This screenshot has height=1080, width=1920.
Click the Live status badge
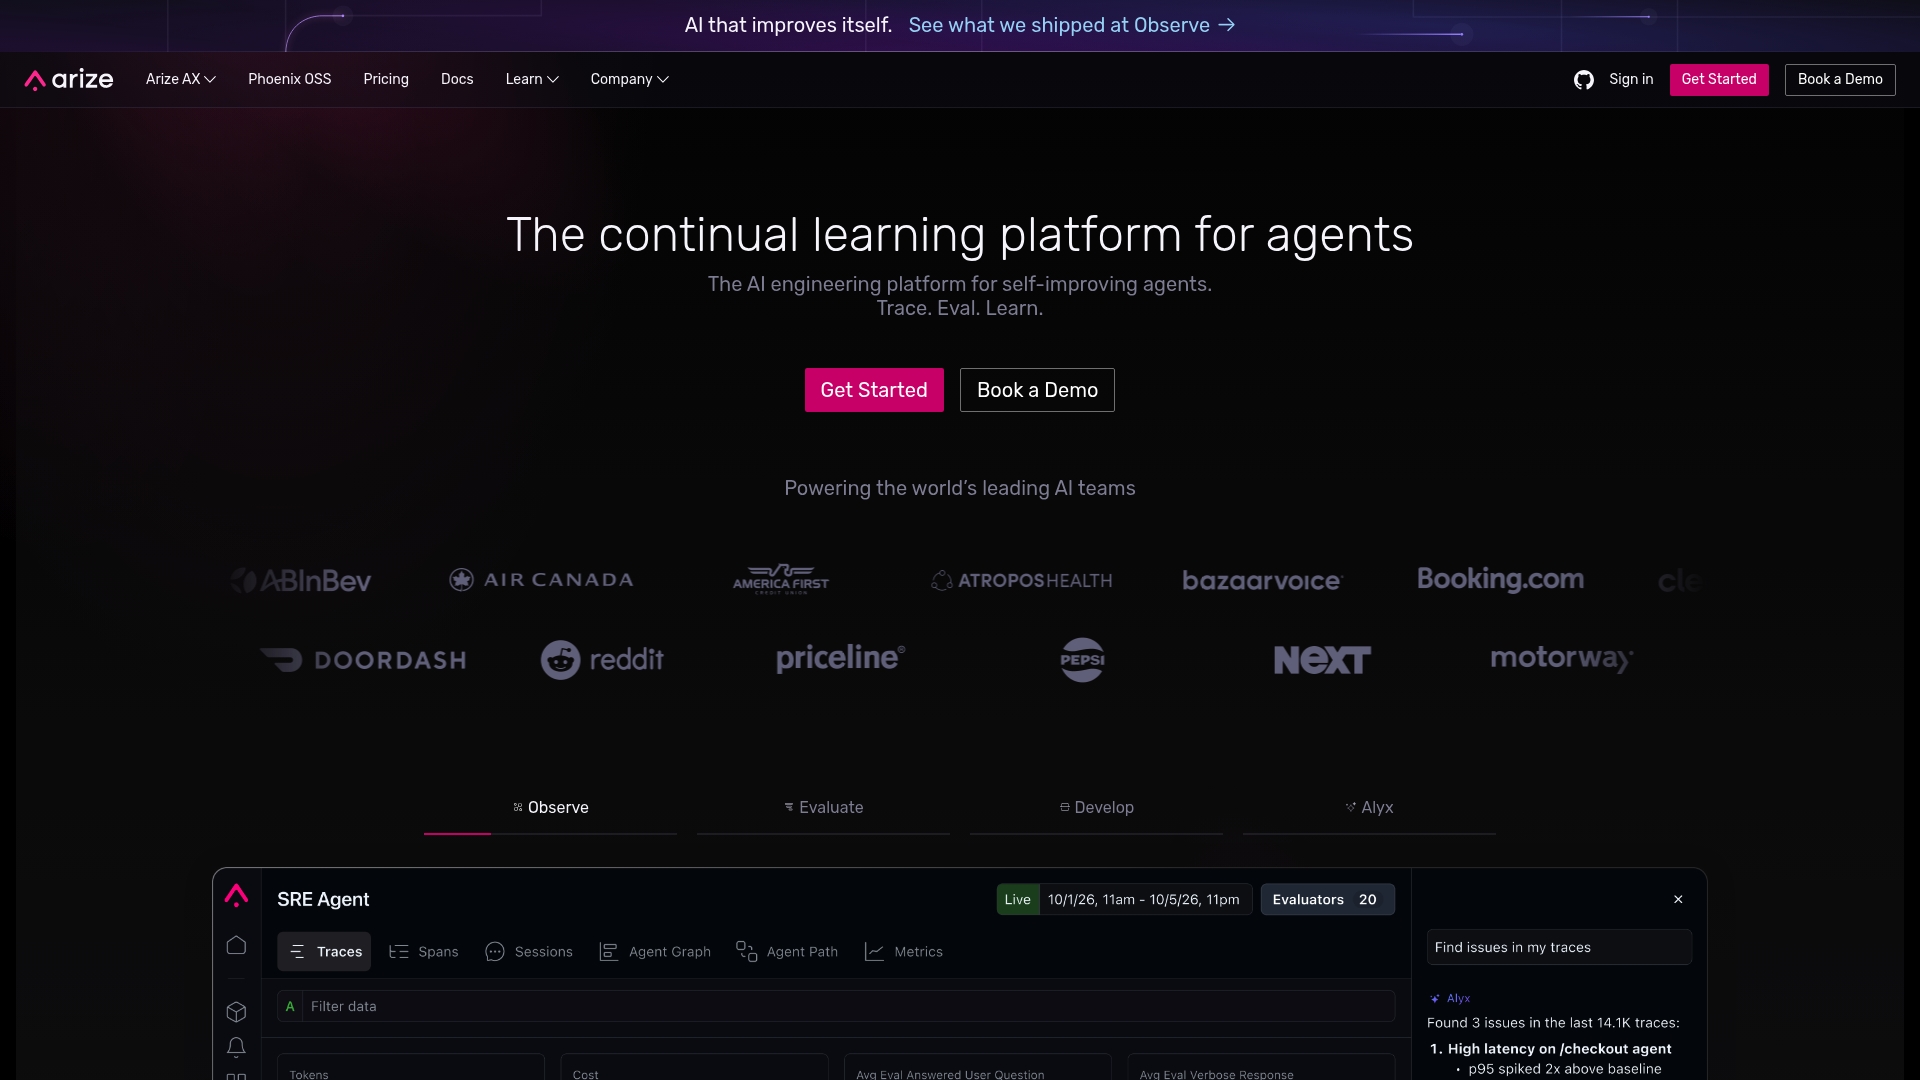tap(1018, 900)
